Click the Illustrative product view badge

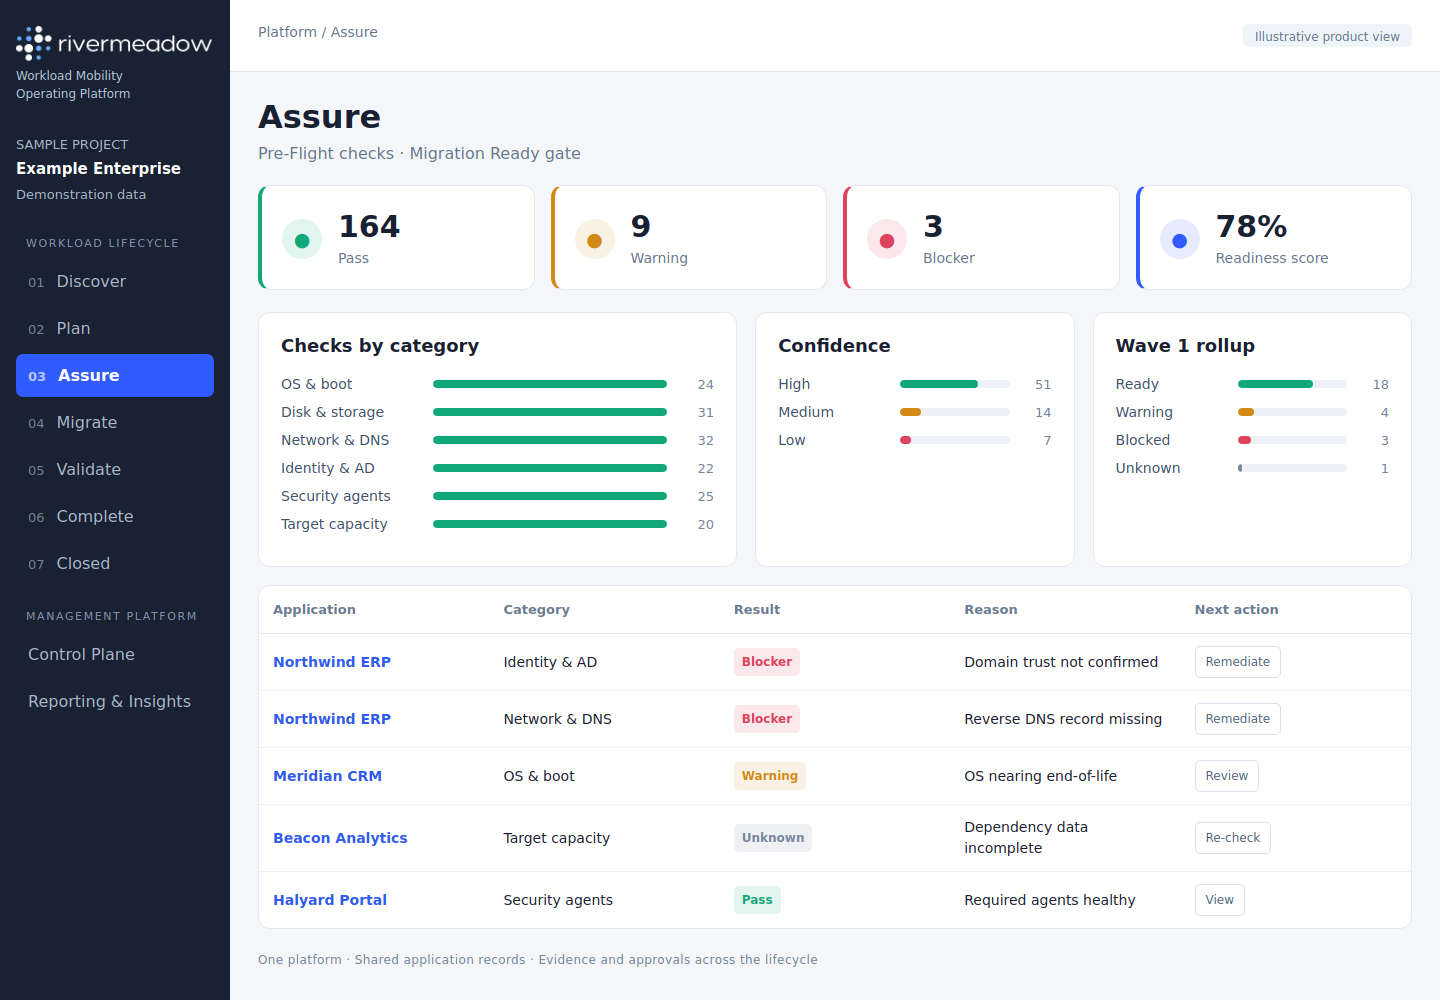point(1327,36)
